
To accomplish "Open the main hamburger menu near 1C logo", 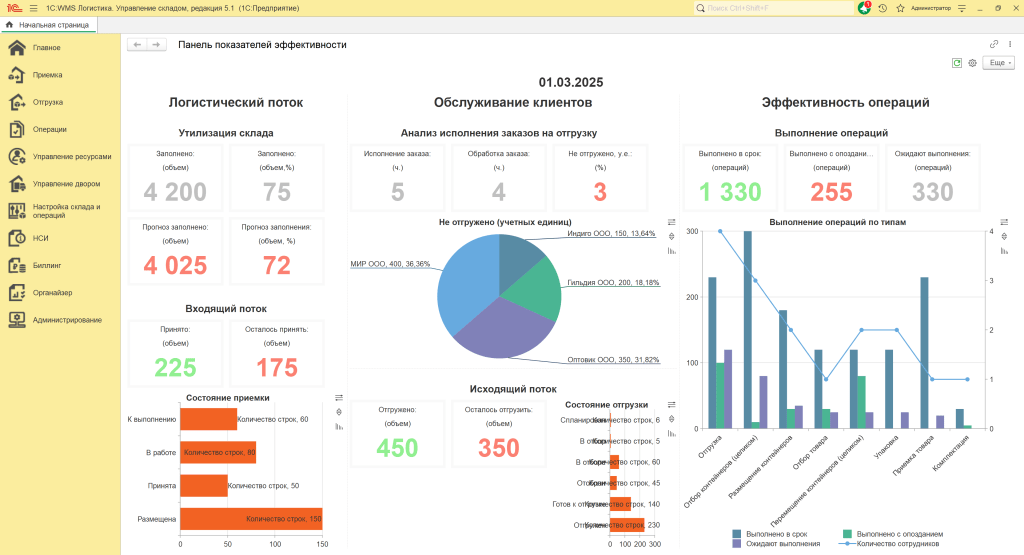I will pyautogui.click(x=33, y=8).
